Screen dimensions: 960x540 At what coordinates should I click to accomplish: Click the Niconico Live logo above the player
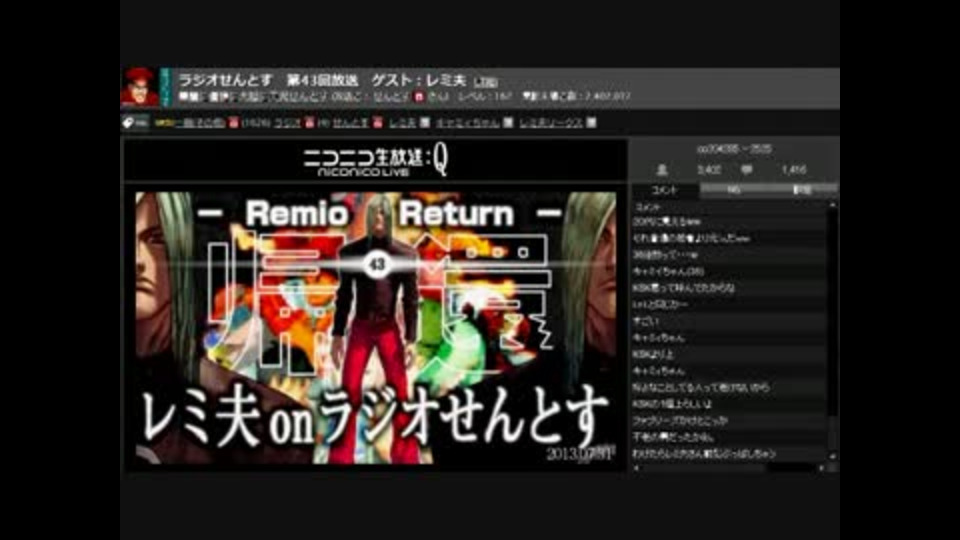375,162
